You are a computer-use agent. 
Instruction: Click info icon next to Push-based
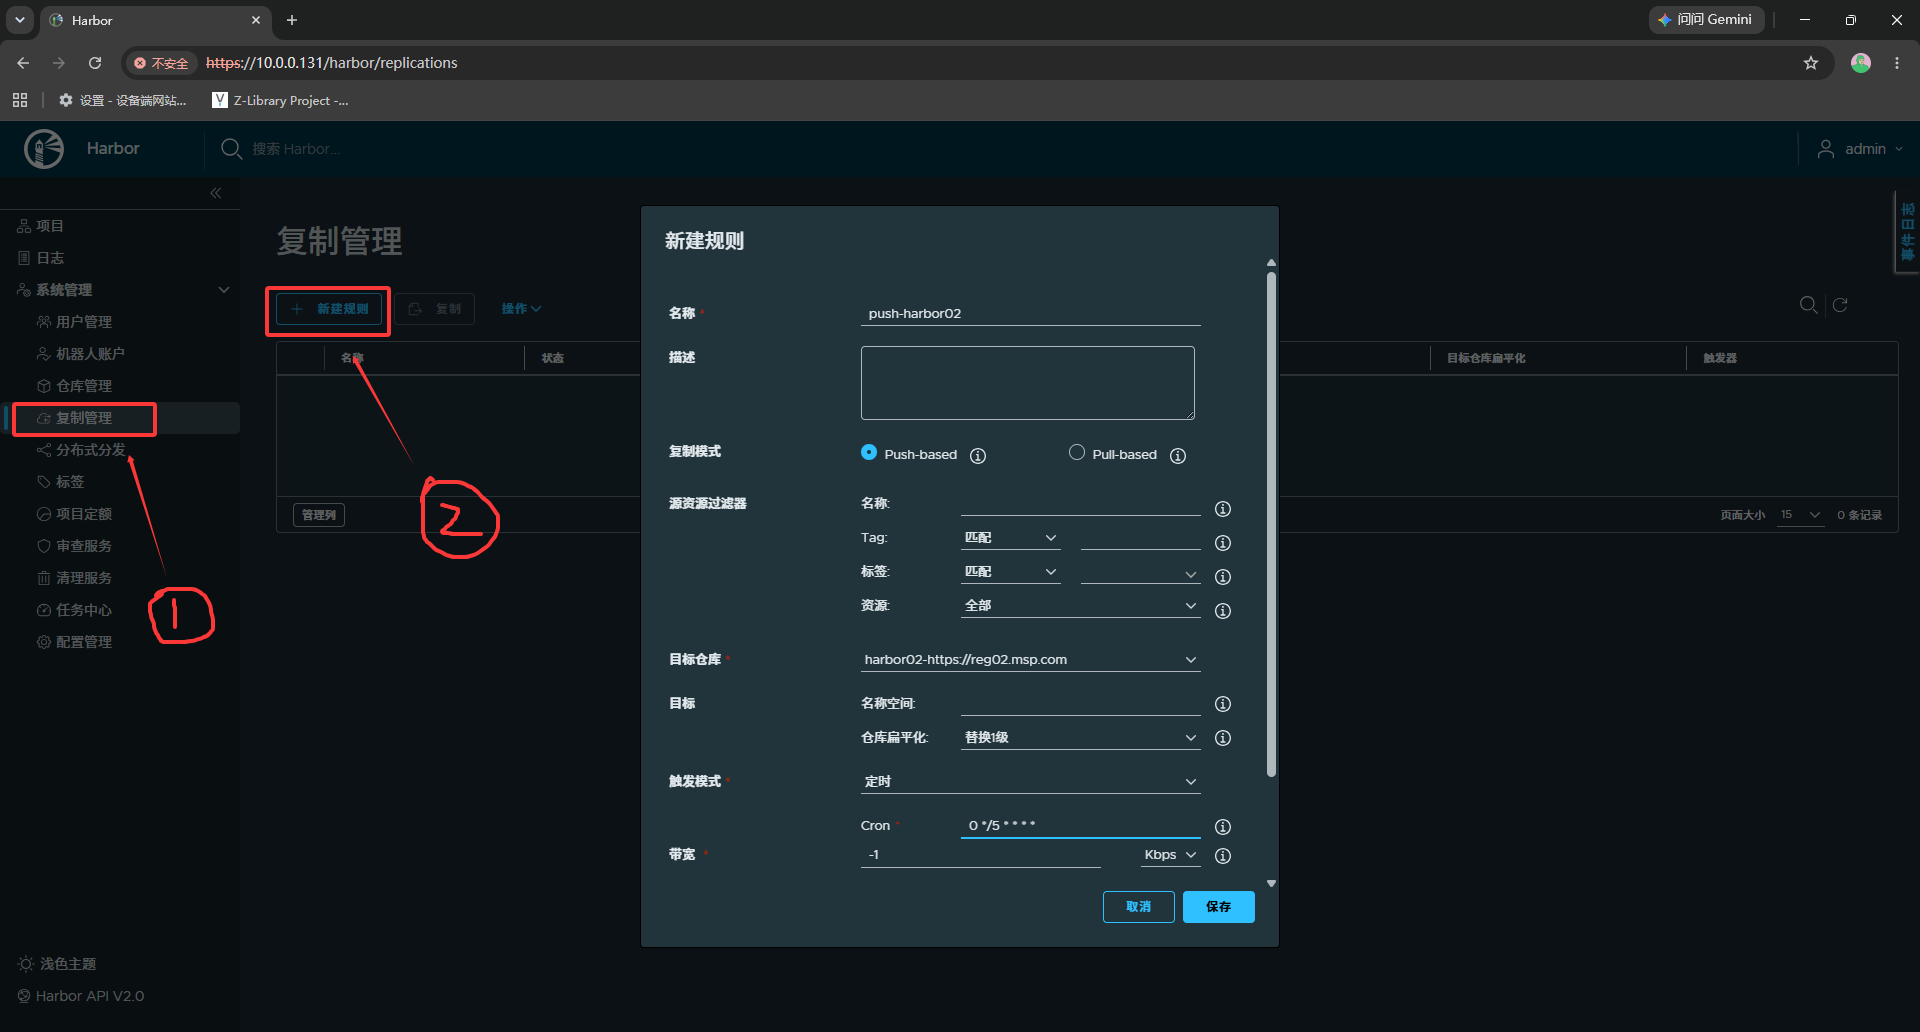click(x=978, y=456)
